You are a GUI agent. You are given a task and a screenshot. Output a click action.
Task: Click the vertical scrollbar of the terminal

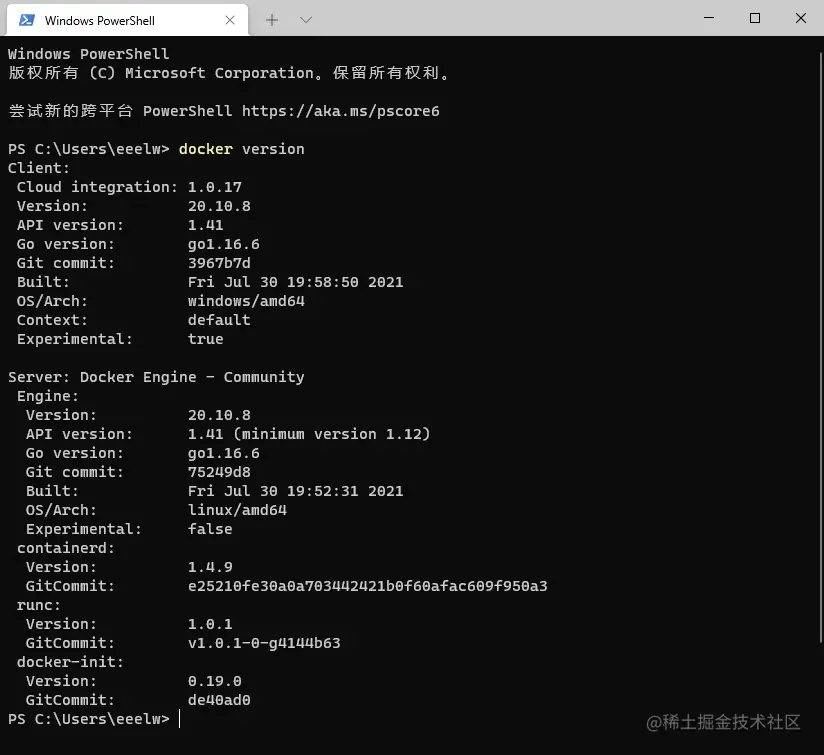pos(821,347)
